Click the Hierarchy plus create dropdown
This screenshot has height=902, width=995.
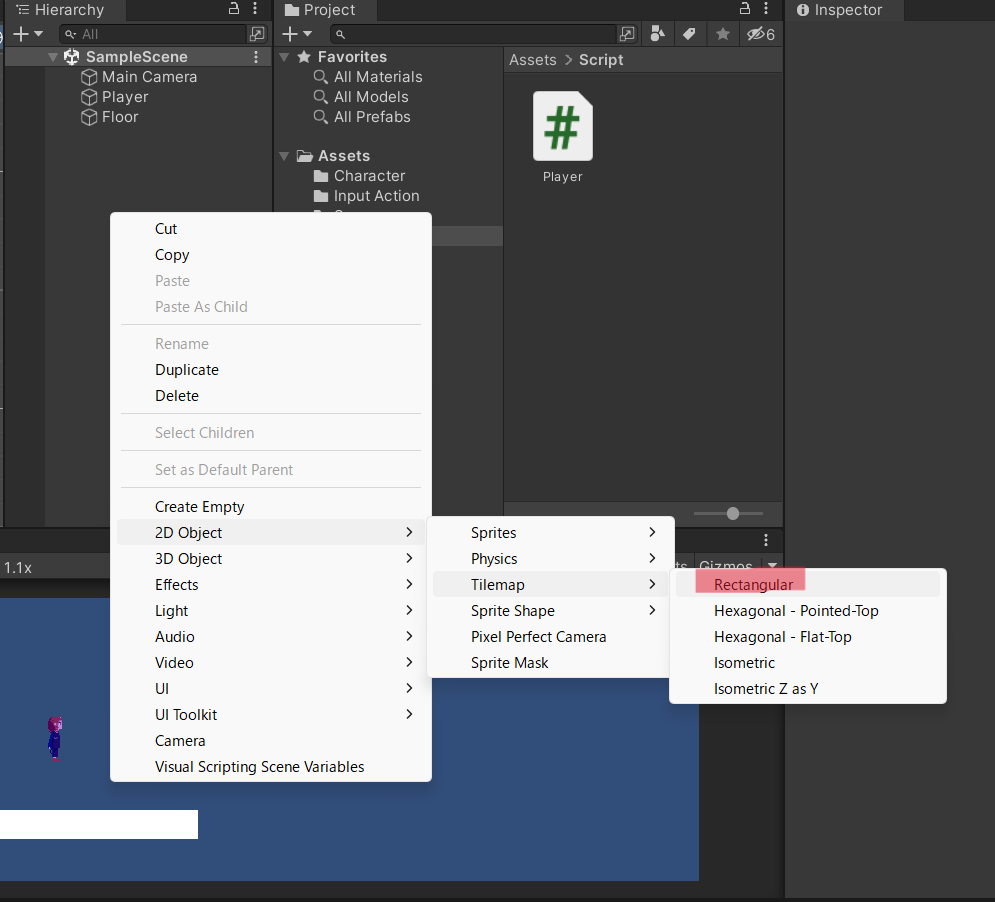[27, 34]
